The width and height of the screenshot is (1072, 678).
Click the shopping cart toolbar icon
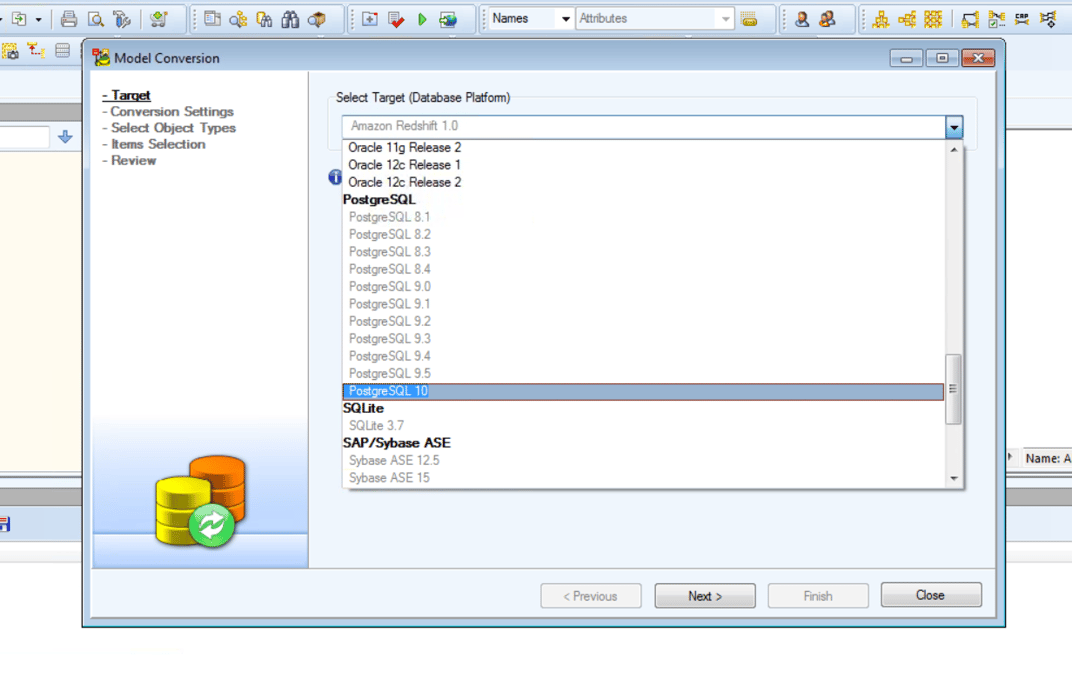click(159, 19)
